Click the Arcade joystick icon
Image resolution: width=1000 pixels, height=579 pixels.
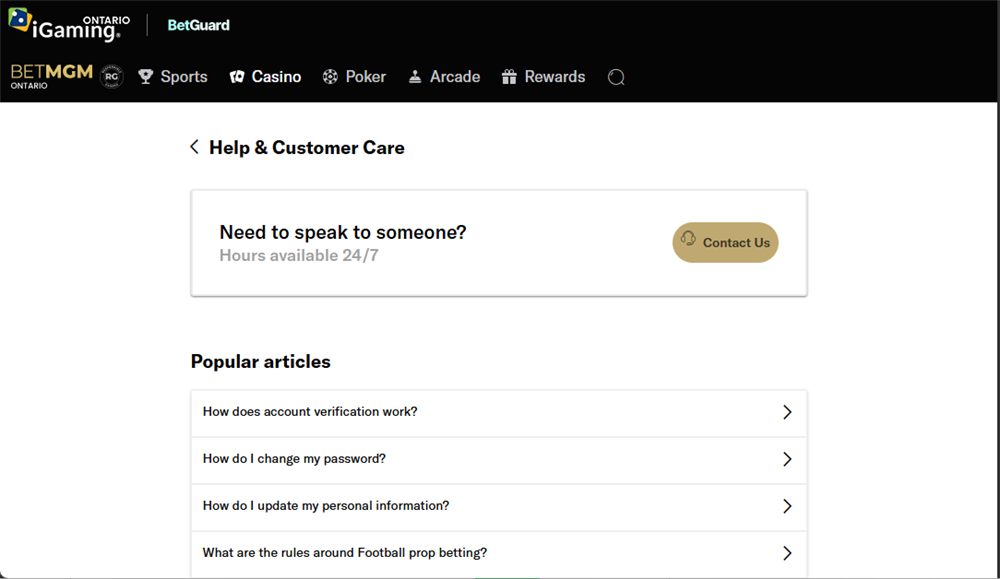pyautogui.click(x=415, y=77)
